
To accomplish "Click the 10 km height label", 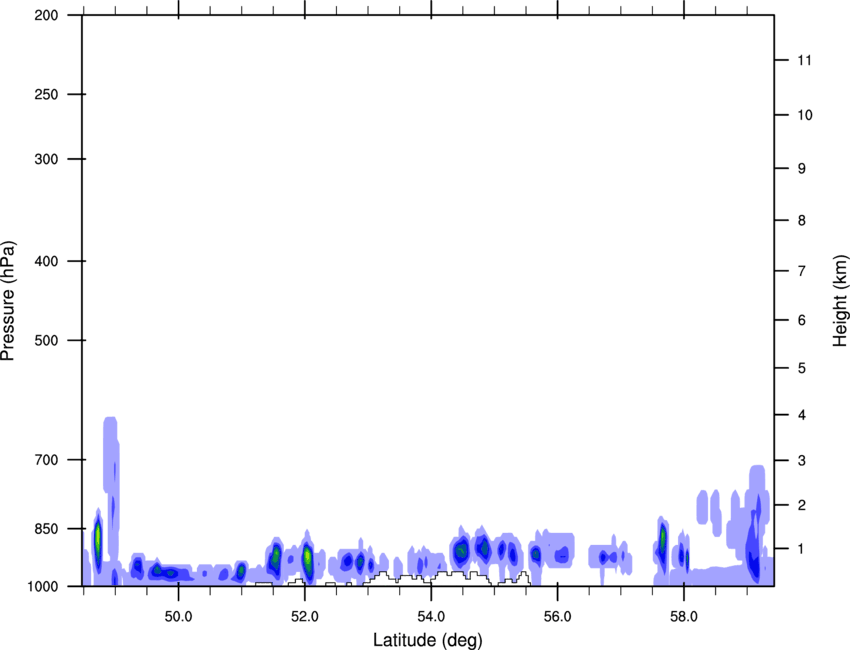I will coord(805,115).
